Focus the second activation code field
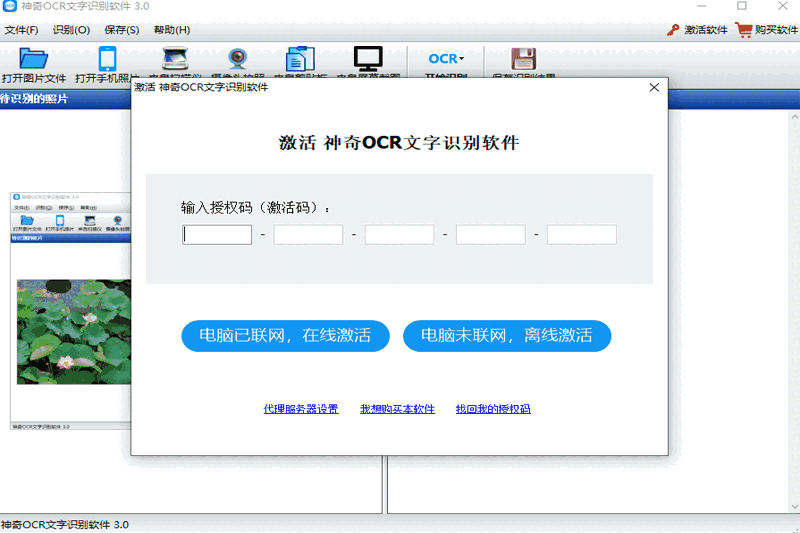Viewport: 800px width, 533px height. 308,235
